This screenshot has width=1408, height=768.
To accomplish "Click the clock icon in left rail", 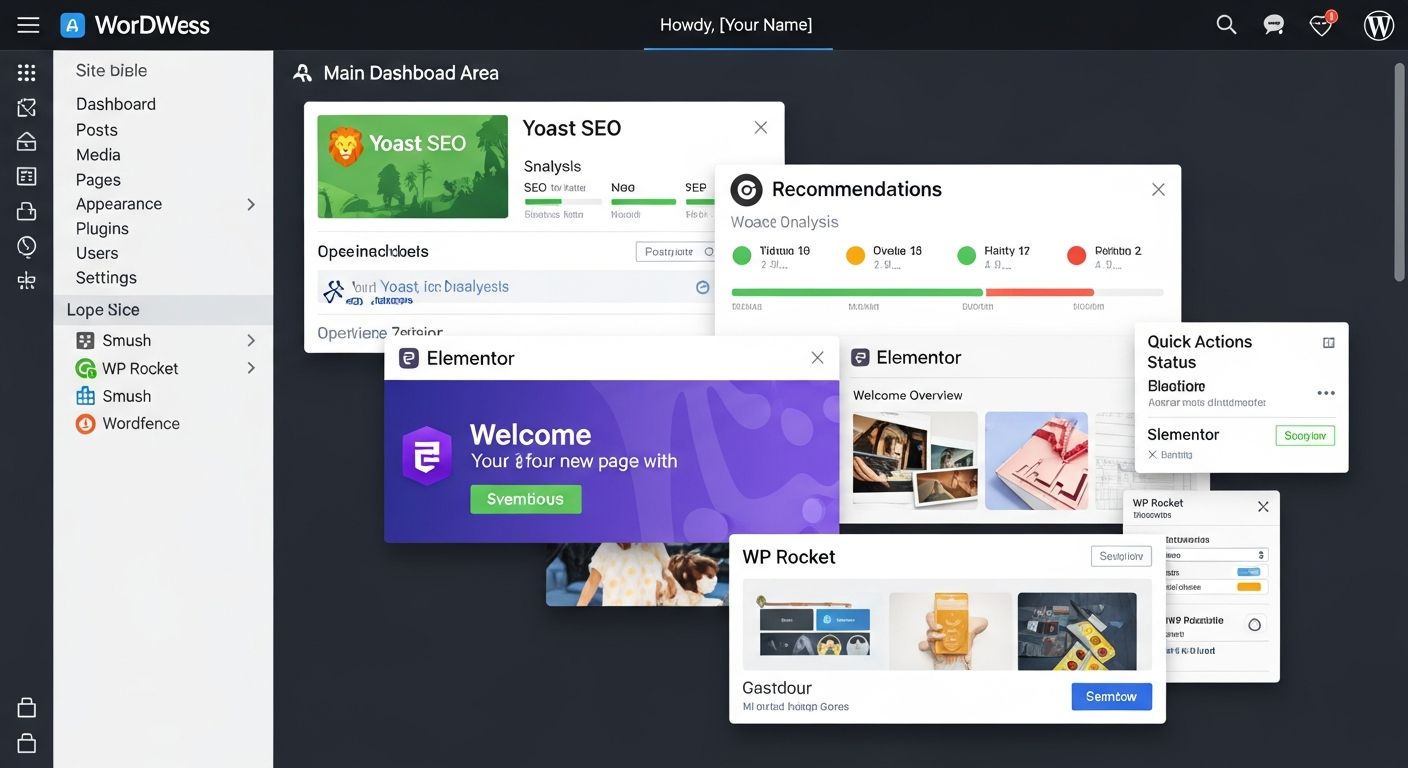I will [27, 246].
